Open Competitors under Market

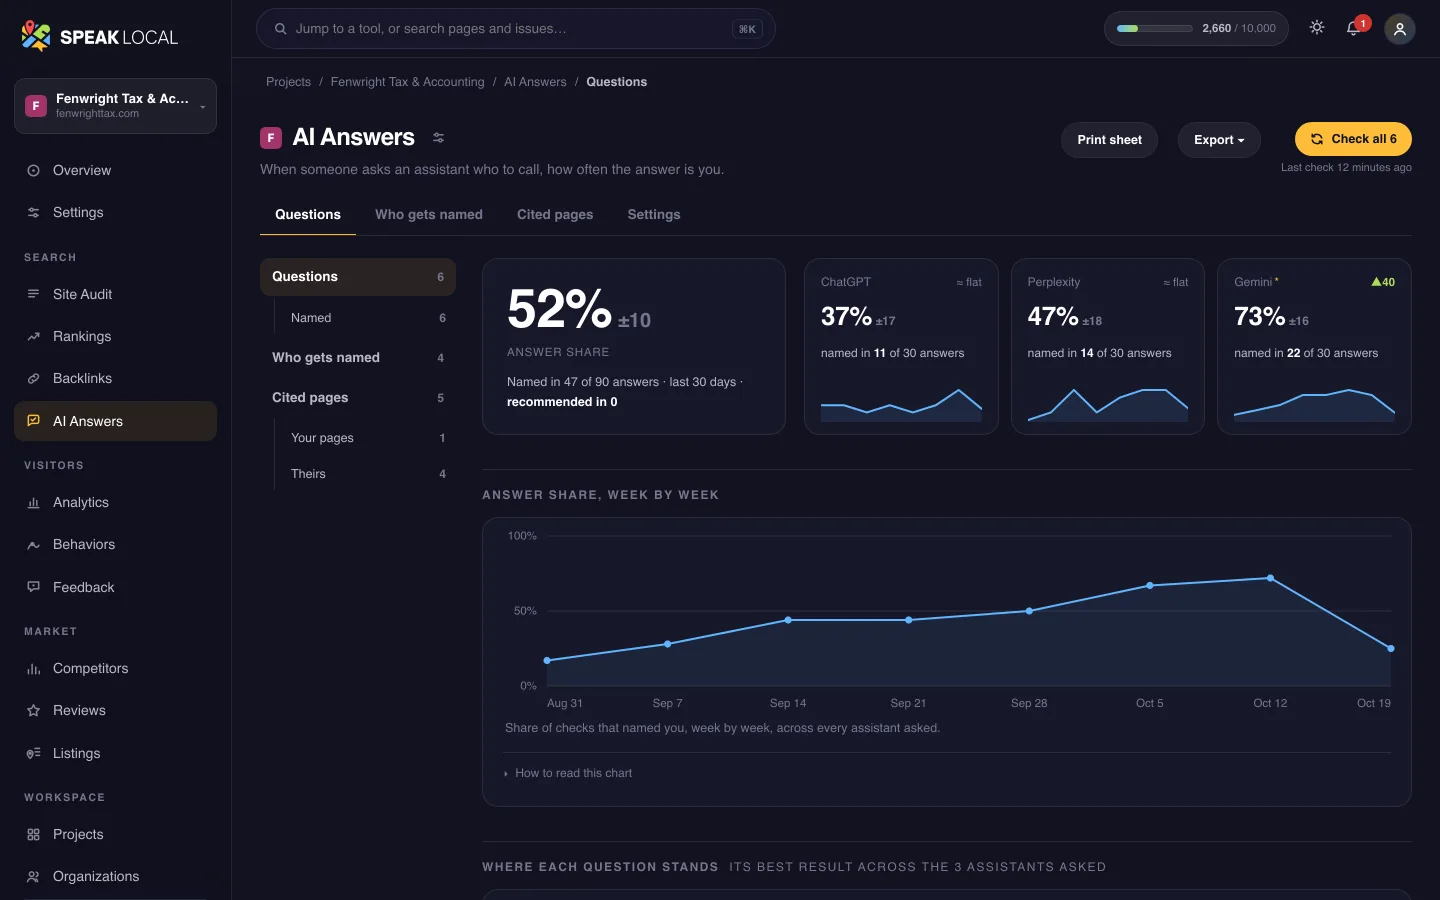click(115, 668)
